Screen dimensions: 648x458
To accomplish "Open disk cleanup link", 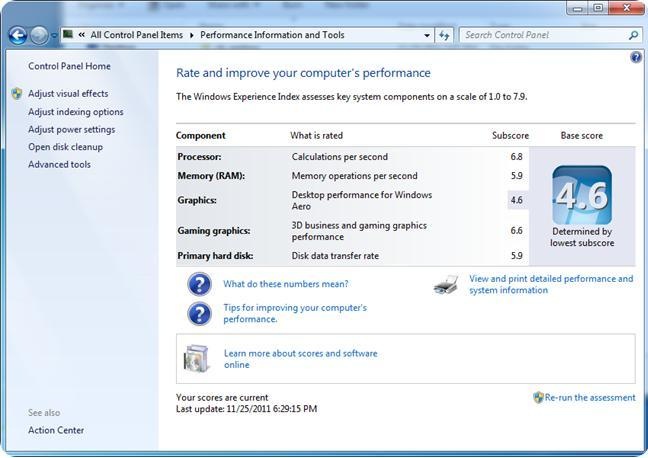I will tap(65, 147).
